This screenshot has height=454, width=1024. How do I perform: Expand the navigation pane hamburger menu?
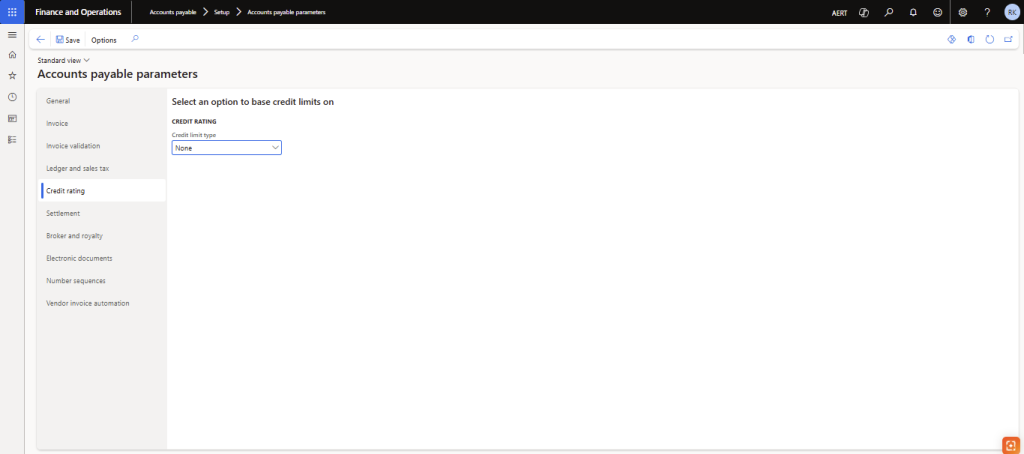point(12,35)
